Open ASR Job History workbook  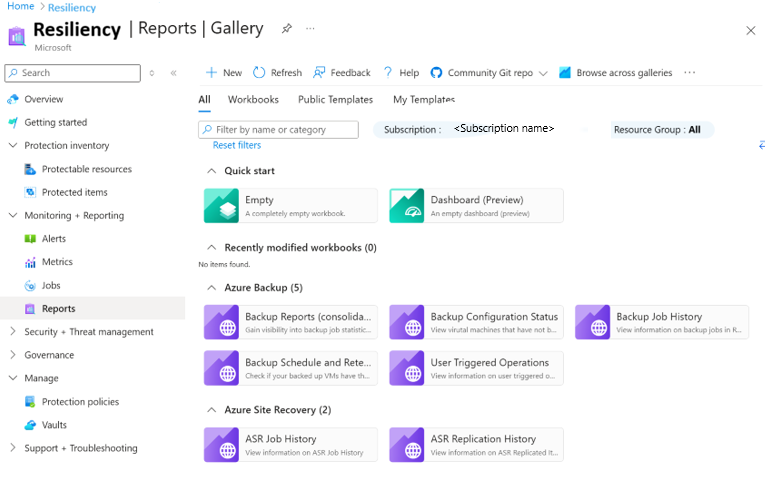point(291,445)
